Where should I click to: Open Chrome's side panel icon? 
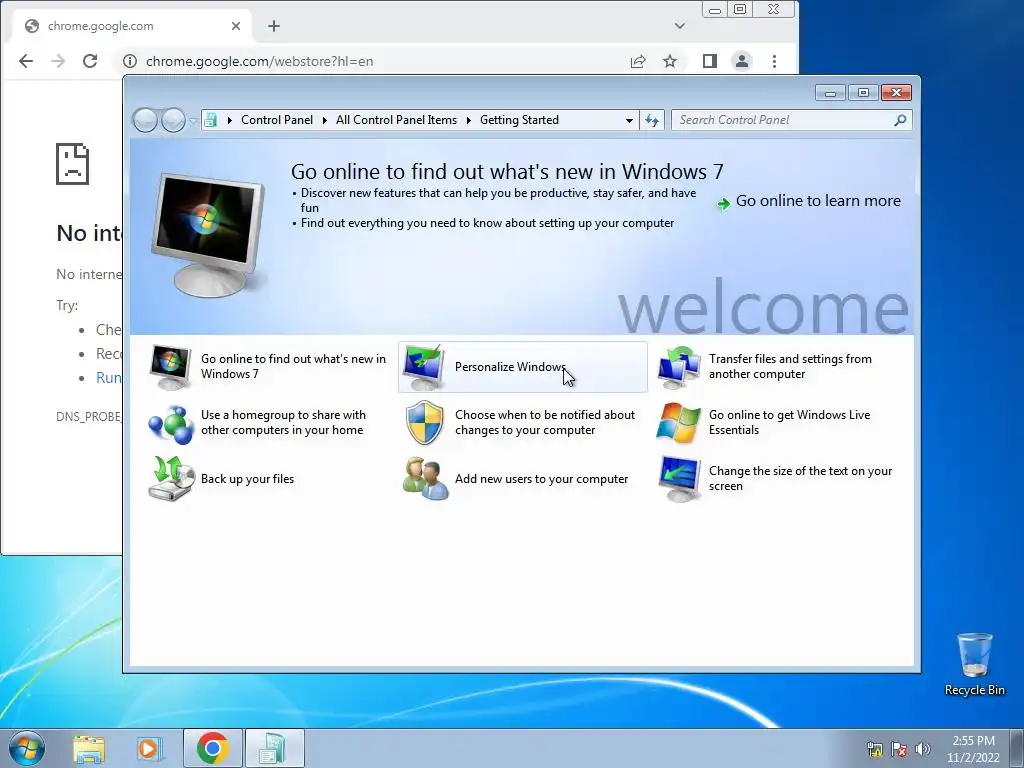(x=710, y=61)
